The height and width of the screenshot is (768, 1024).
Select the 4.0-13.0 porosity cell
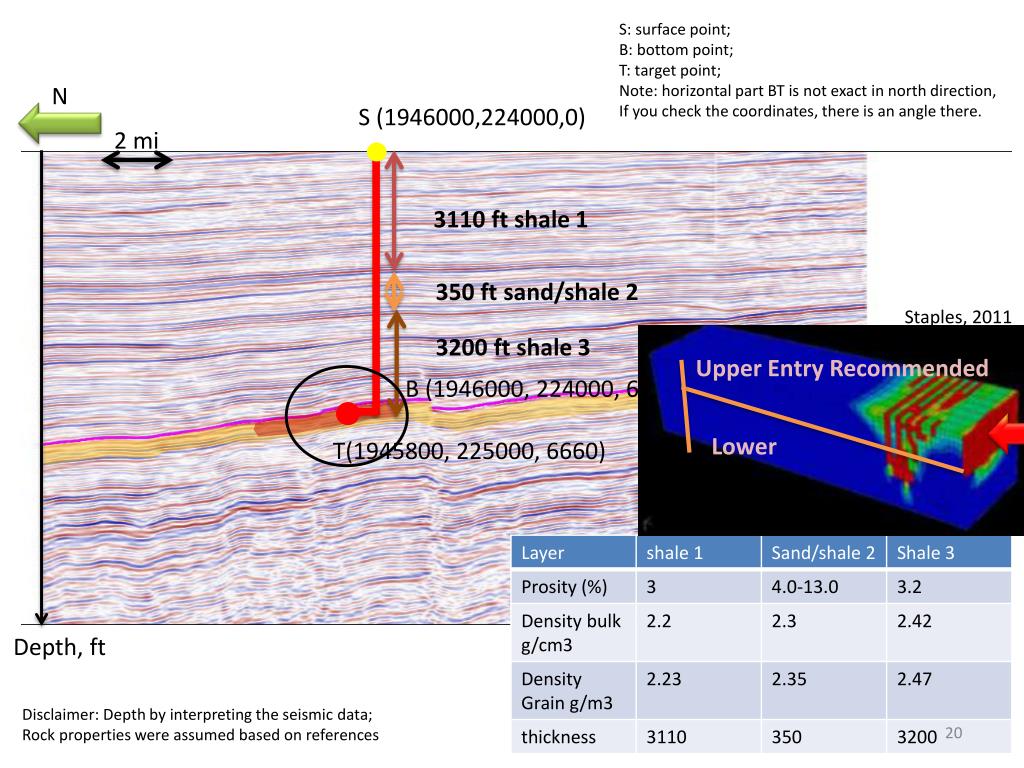tap(824, 586)
